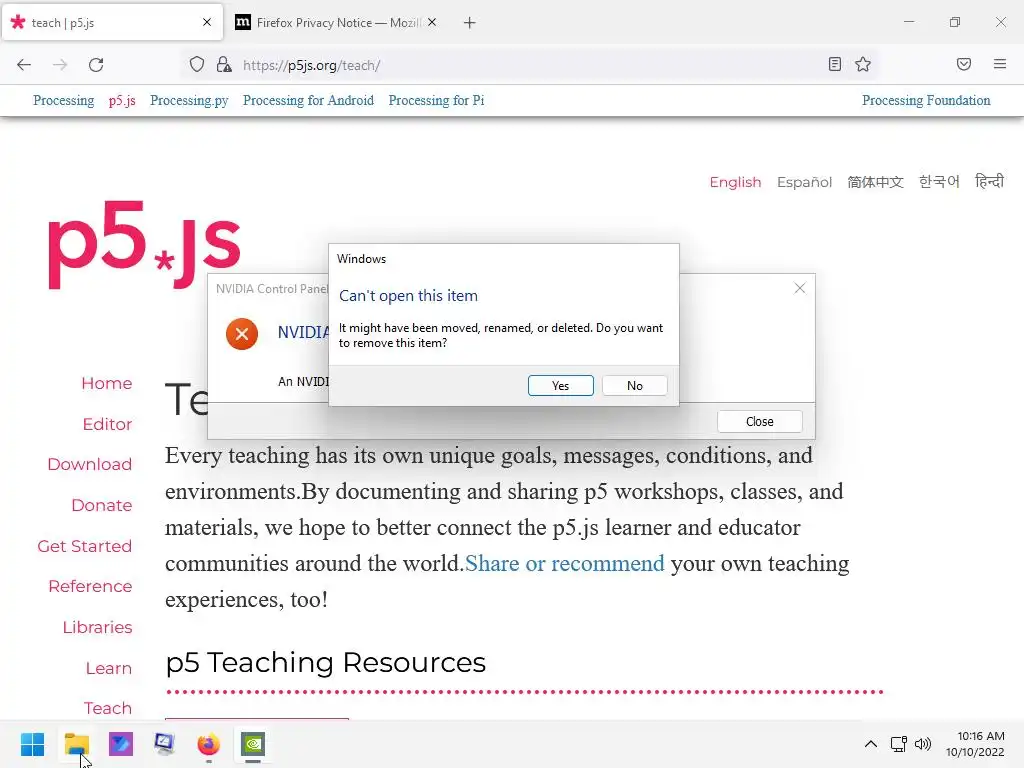Select the teach | p5.js tab
The height and width of the screenshot is (768, 1024).
coord(112,23)
